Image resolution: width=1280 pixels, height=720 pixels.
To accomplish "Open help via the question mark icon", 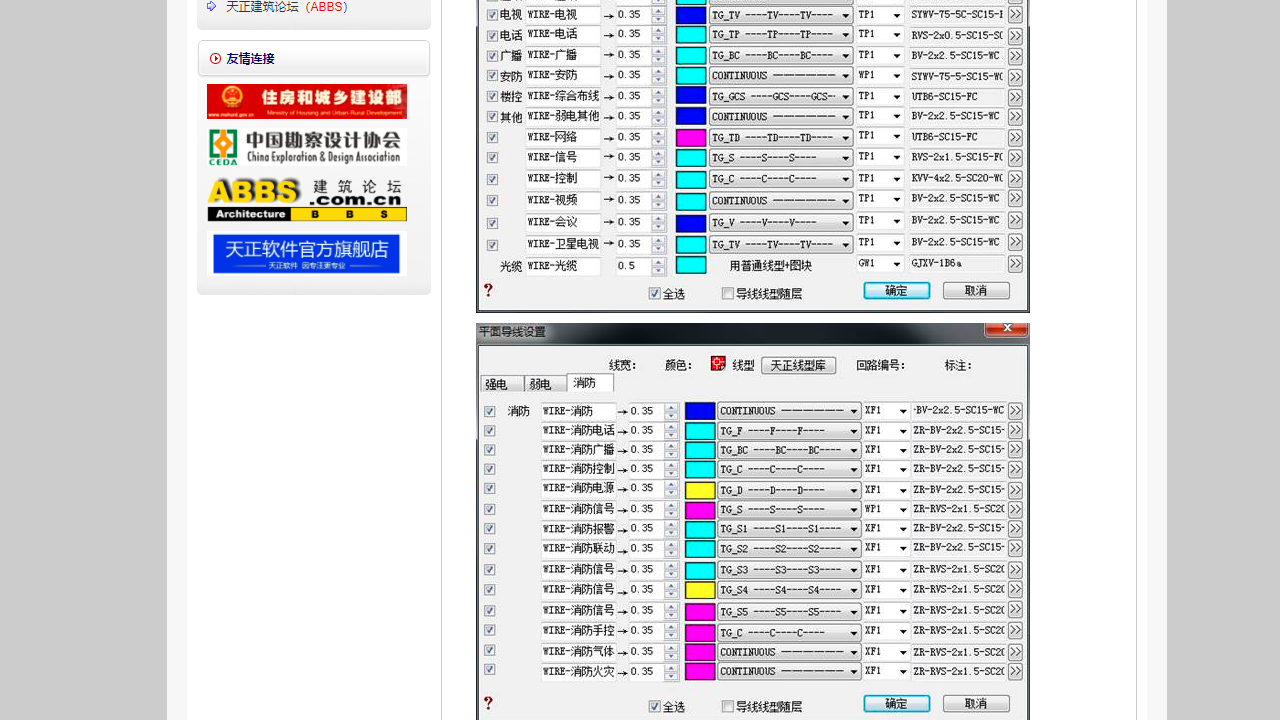I will point(488,703).
